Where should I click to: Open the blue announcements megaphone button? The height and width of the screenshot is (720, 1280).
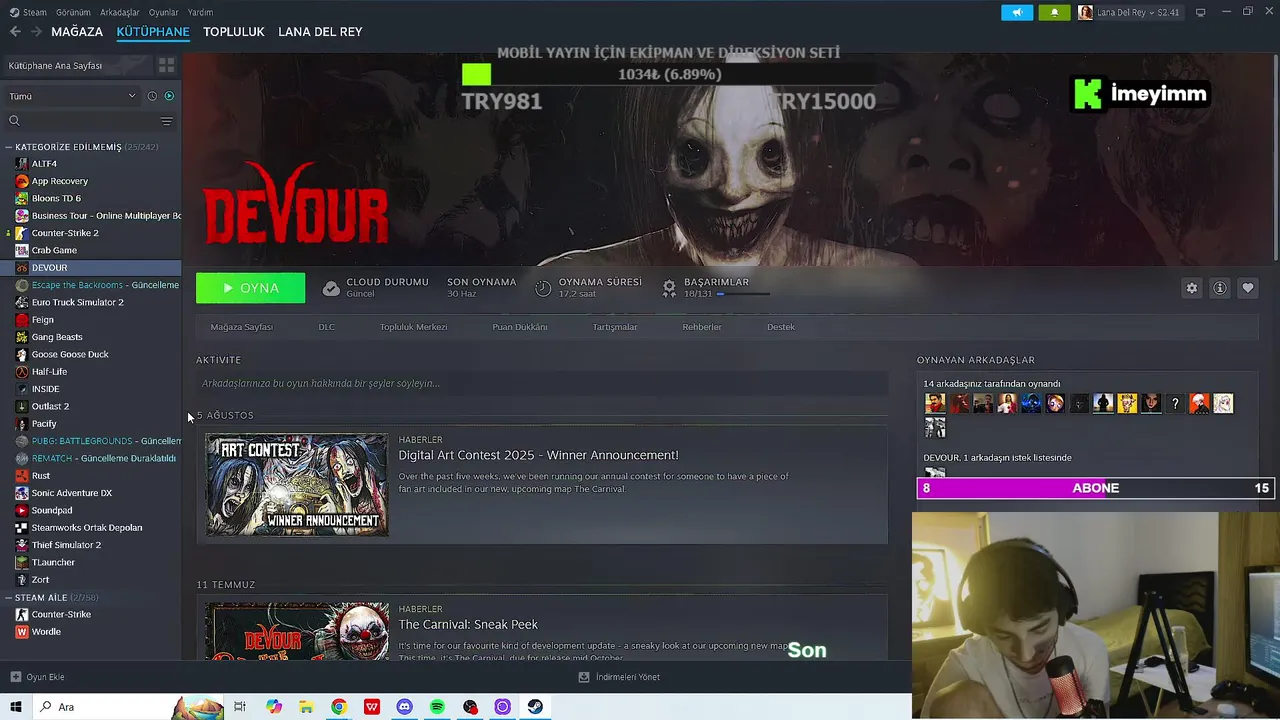coord(1017,12)
